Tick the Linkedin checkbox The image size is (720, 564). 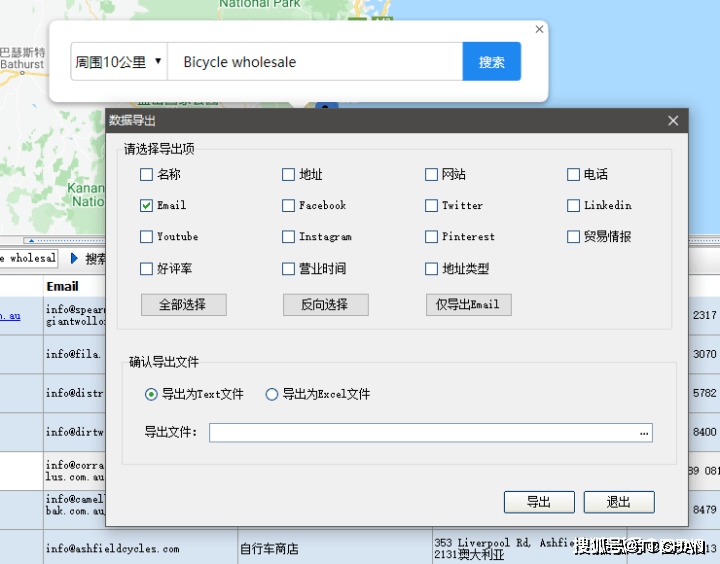point(573,205)
